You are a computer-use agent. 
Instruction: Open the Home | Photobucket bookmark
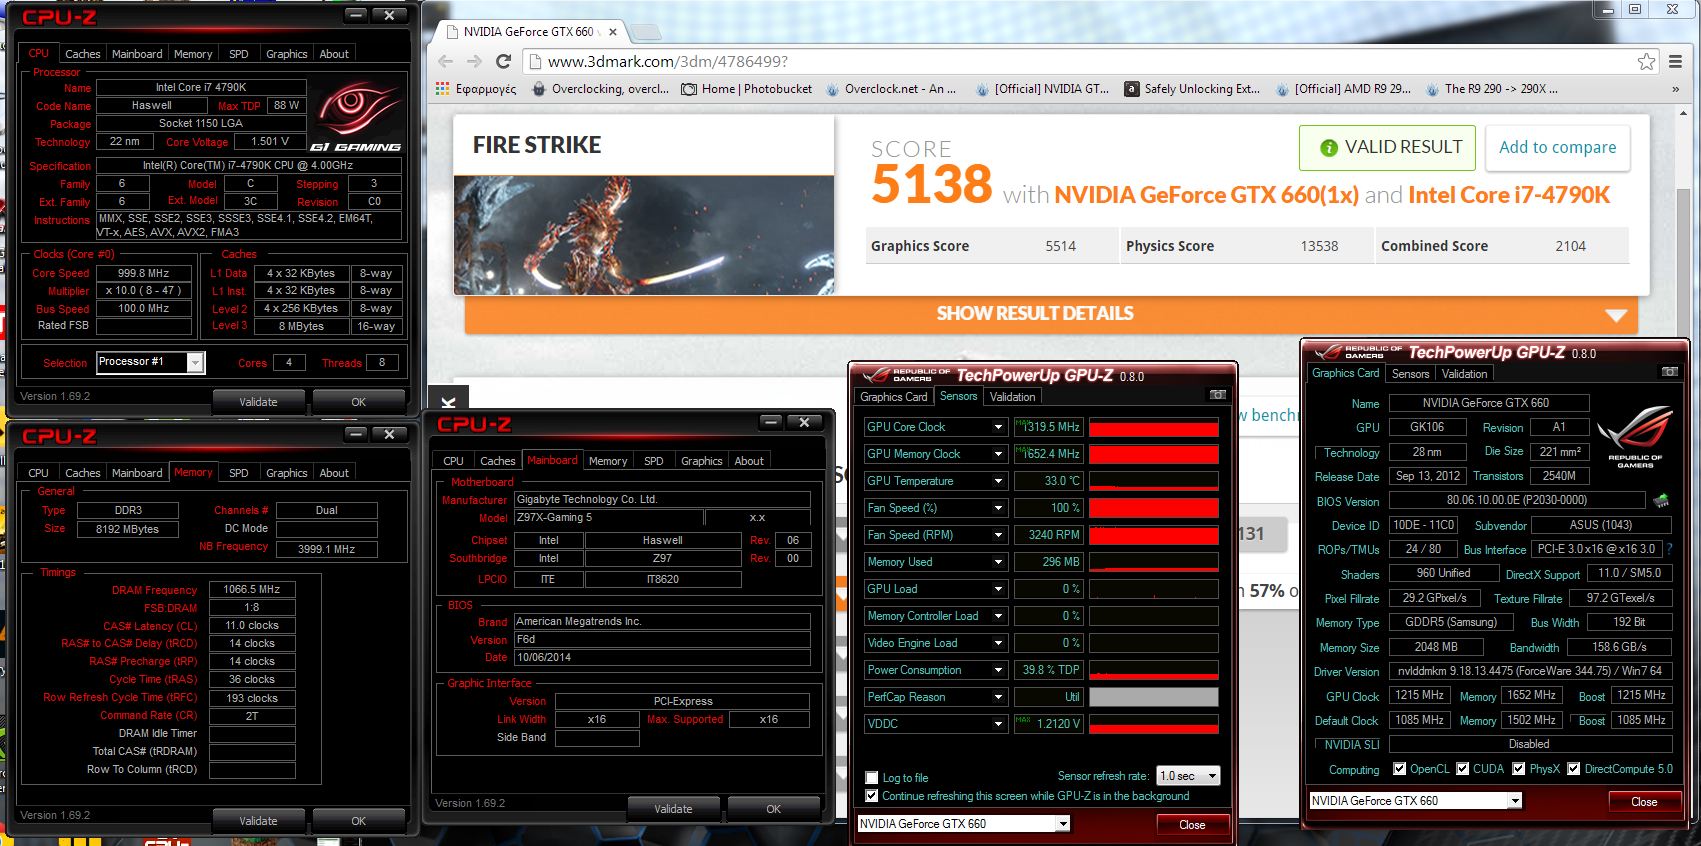coord(747,89)
